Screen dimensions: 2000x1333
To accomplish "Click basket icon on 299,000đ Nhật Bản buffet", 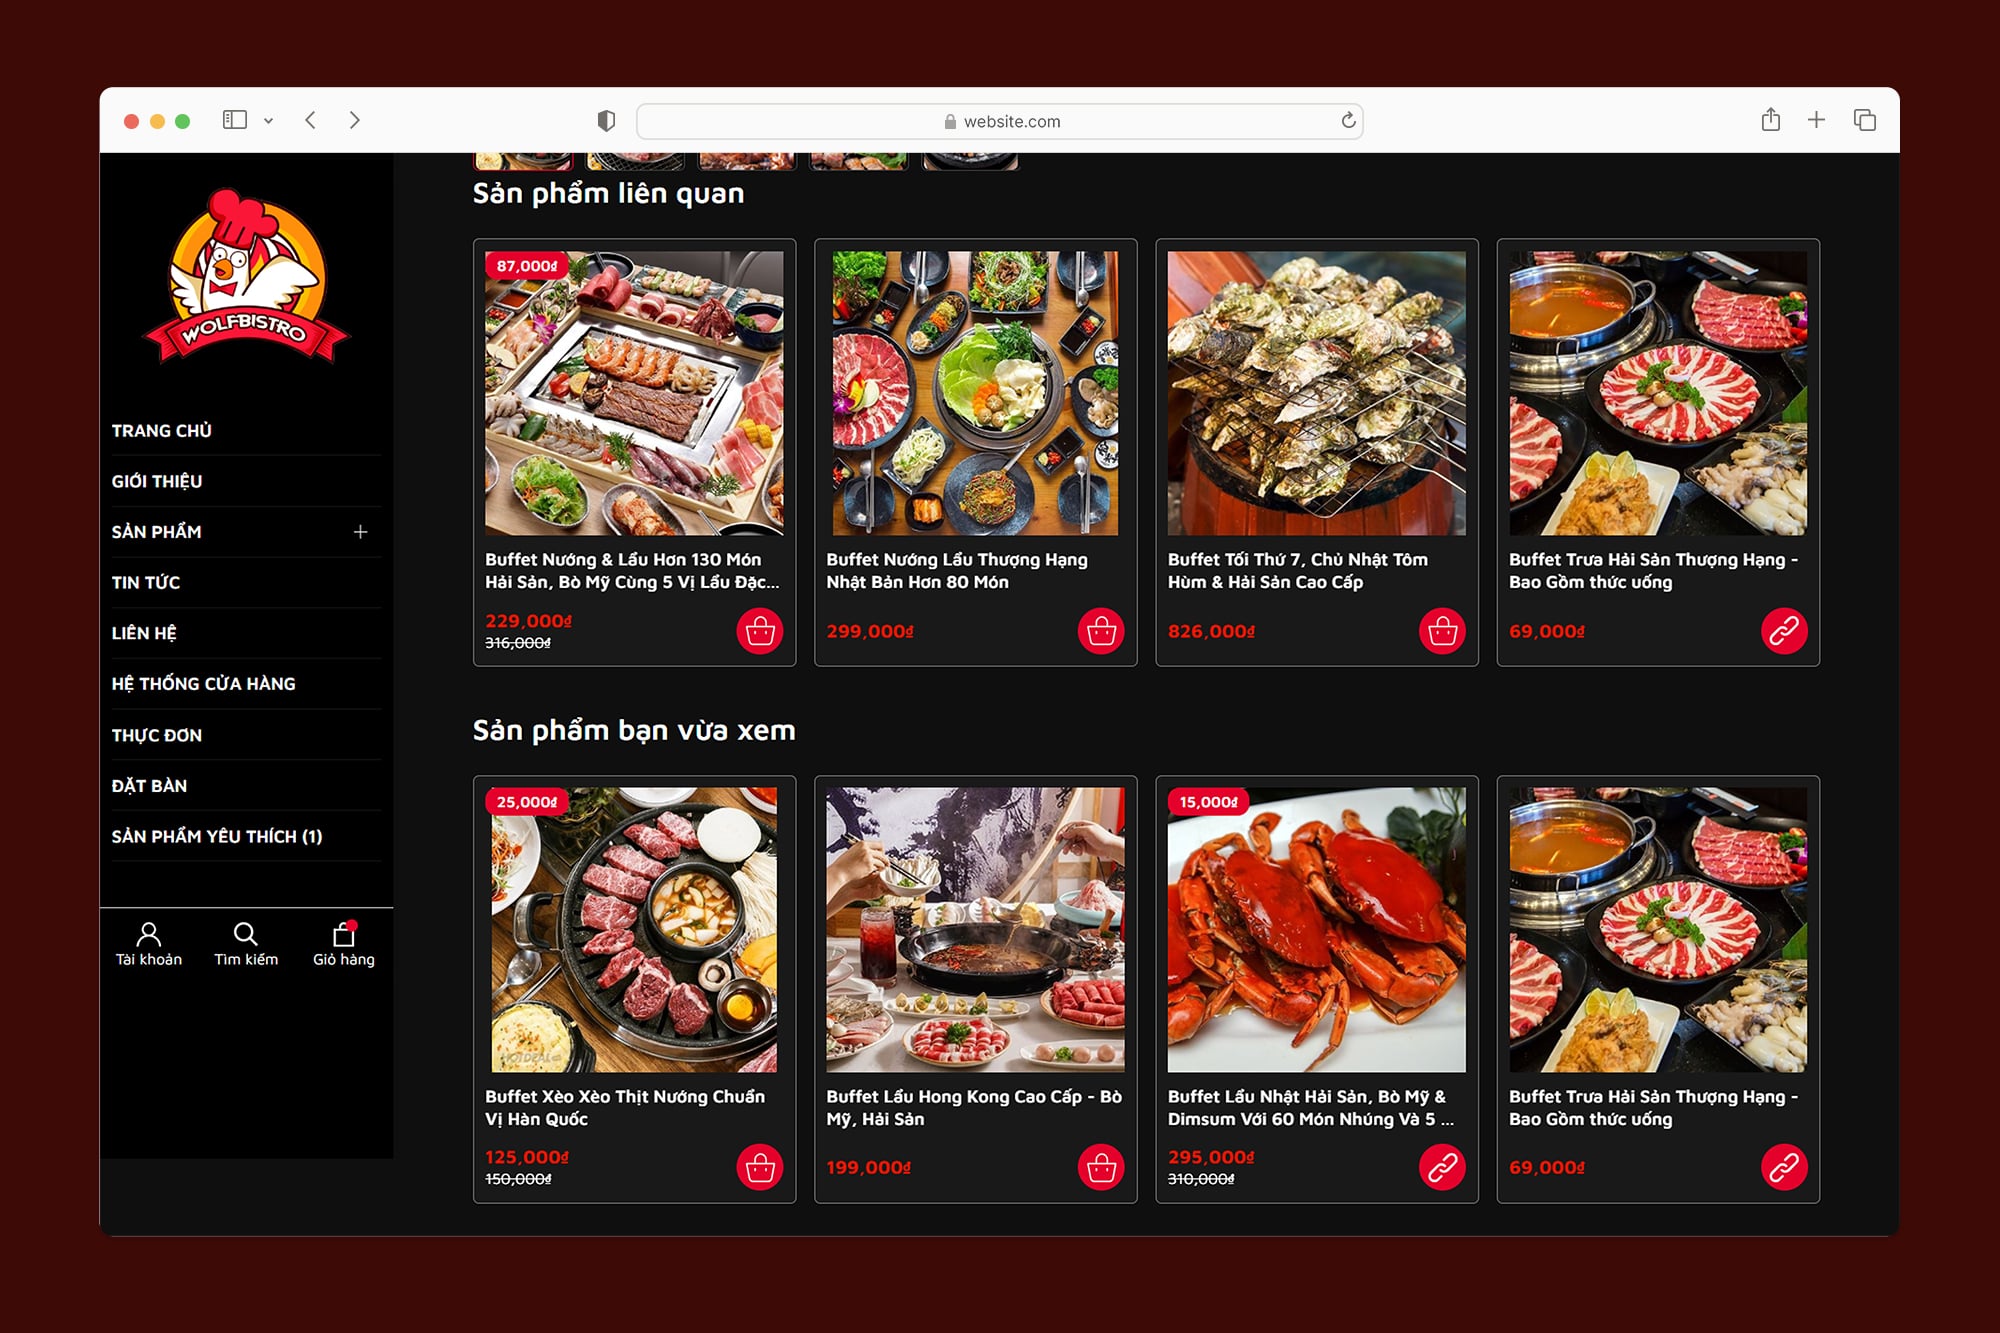I will 1101,631.
